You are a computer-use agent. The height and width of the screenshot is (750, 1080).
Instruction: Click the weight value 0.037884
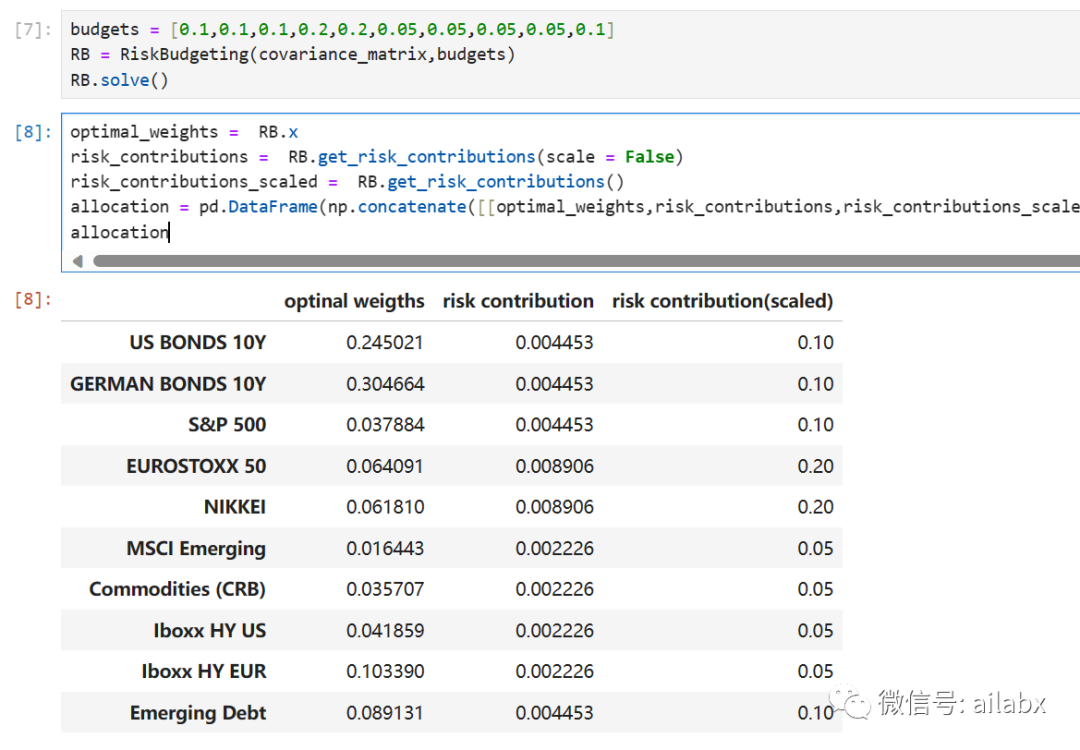385,425
